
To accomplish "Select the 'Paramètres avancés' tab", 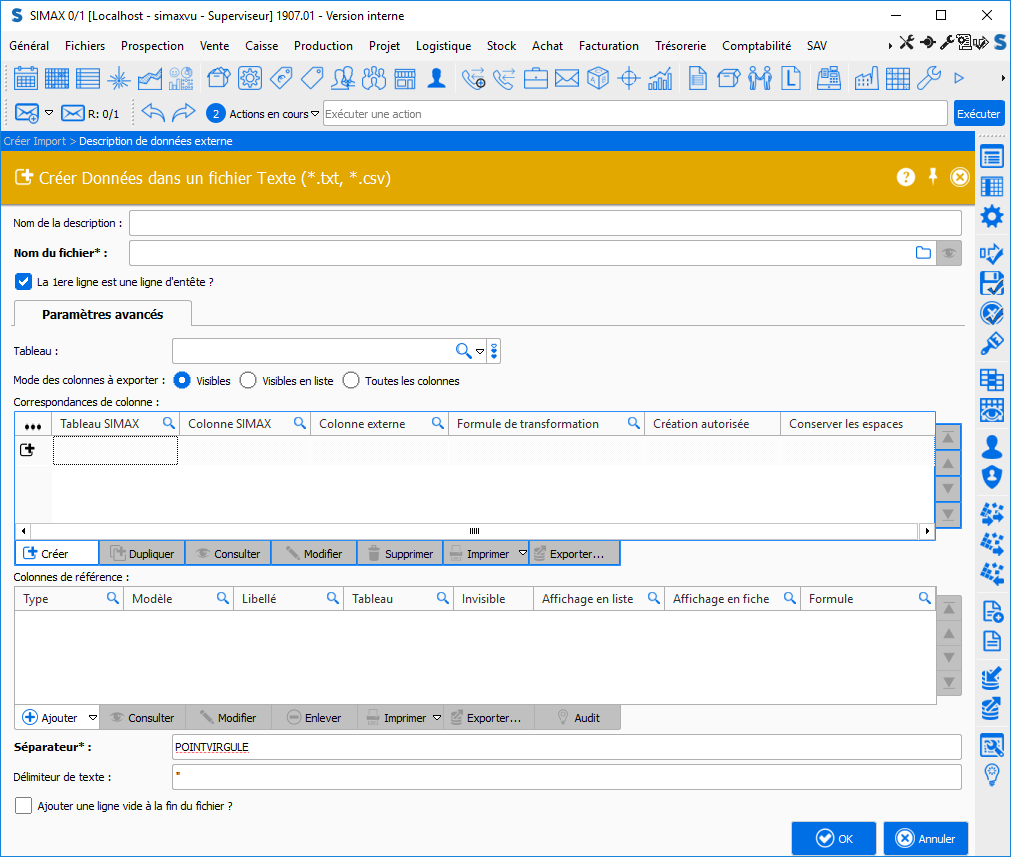I will pos(102,314).
